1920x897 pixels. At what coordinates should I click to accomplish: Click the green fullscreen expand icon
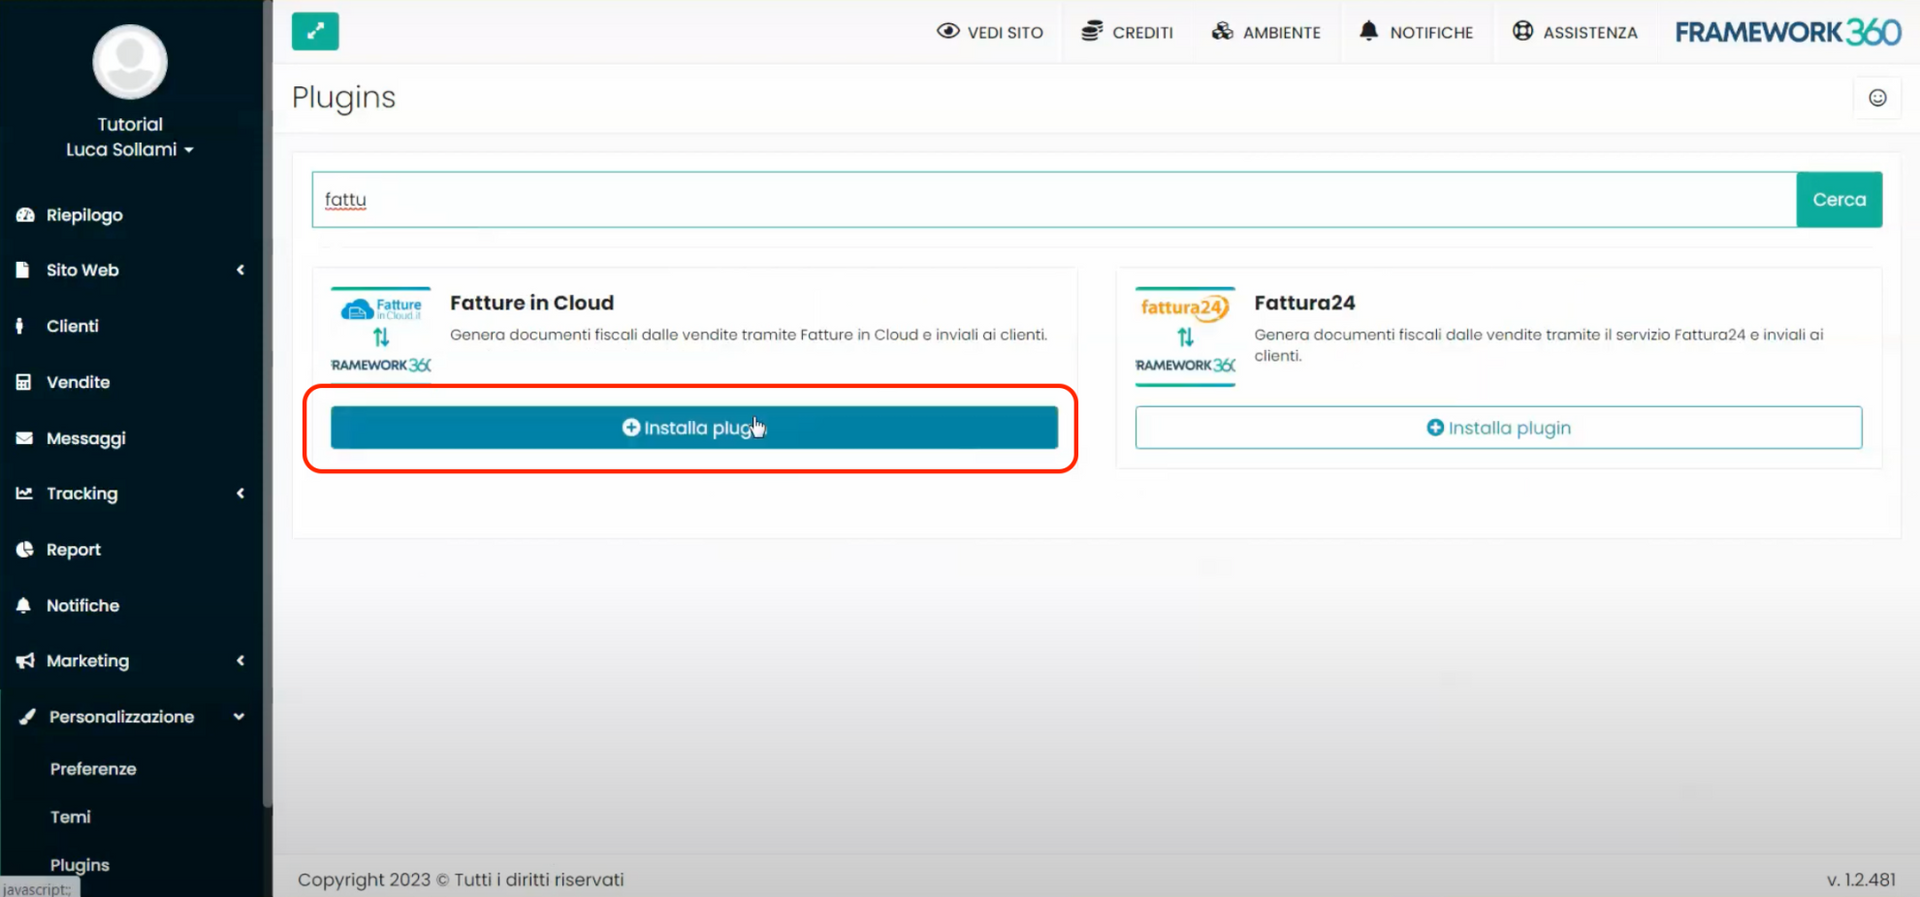coord(315,31)
